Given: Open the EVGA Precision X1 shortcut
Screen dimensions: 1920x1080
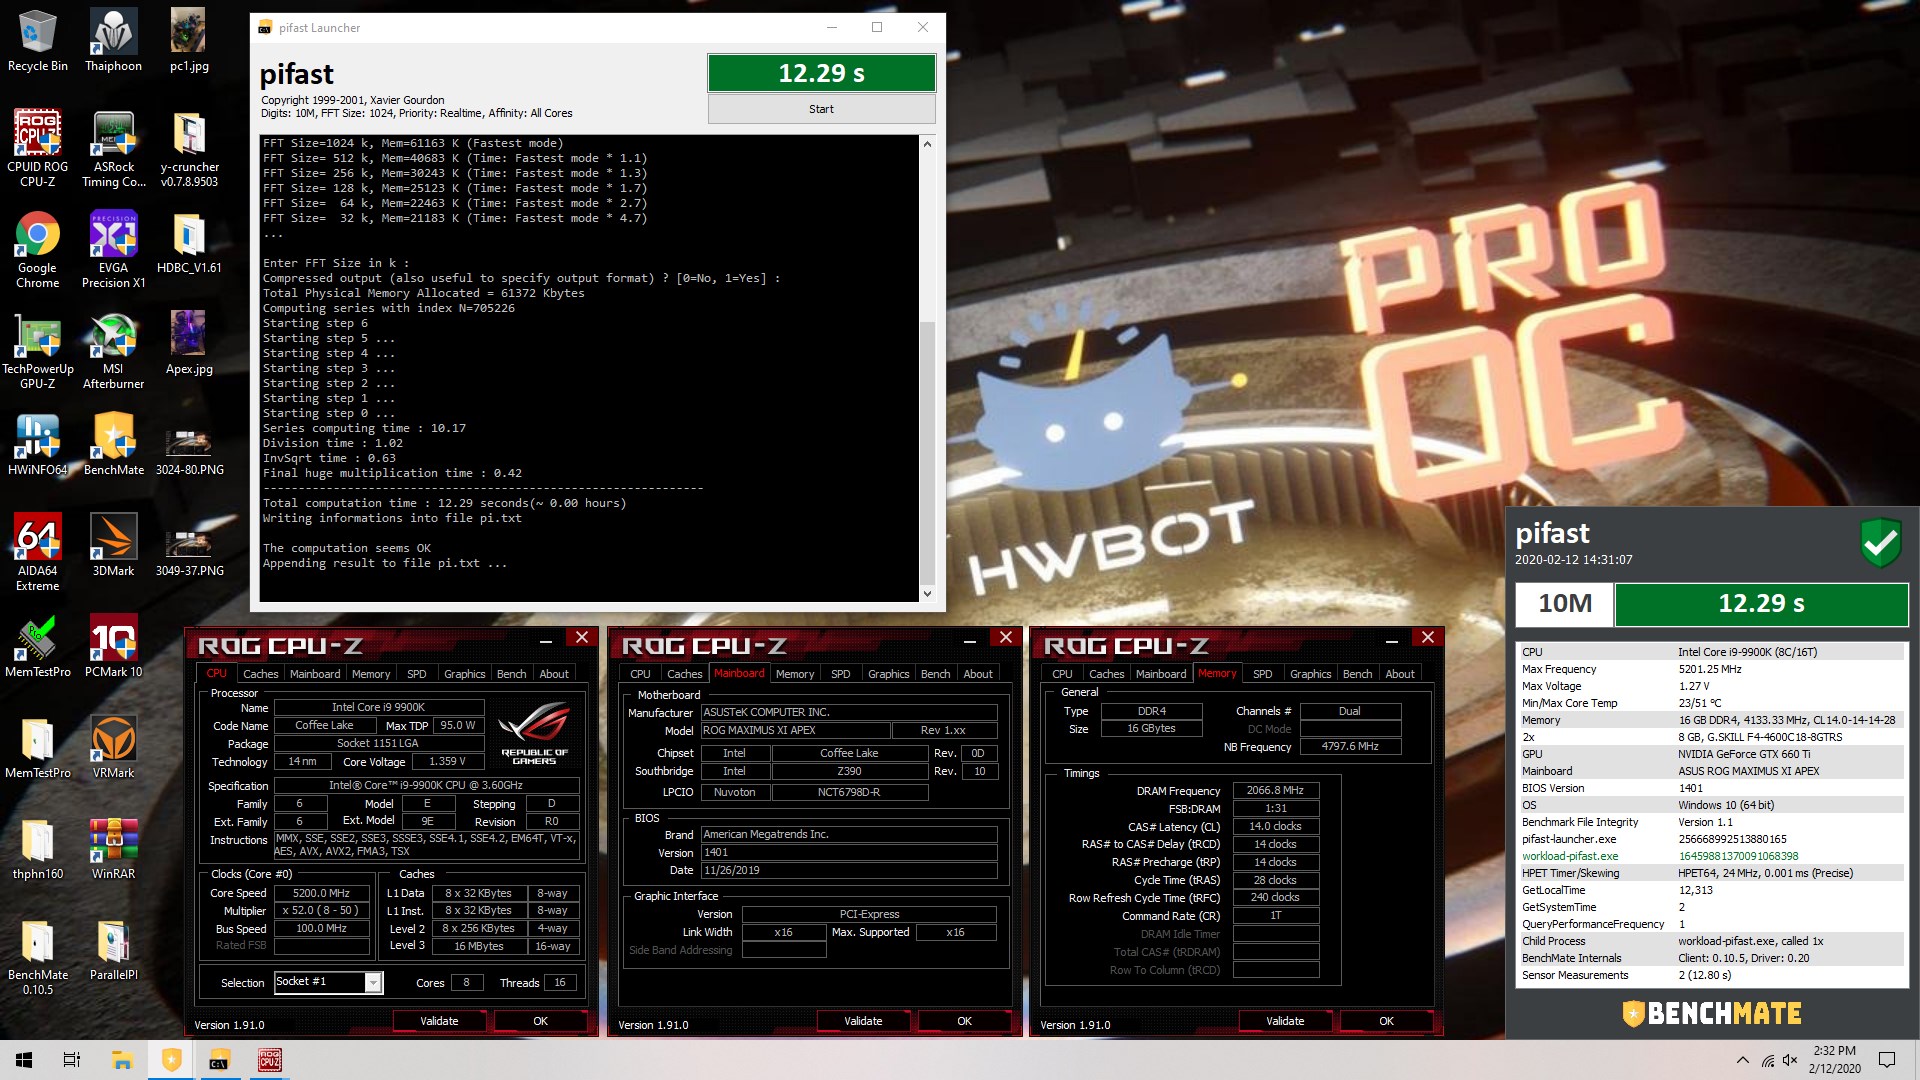Looking at the screenshot, I should pos(113,250).
